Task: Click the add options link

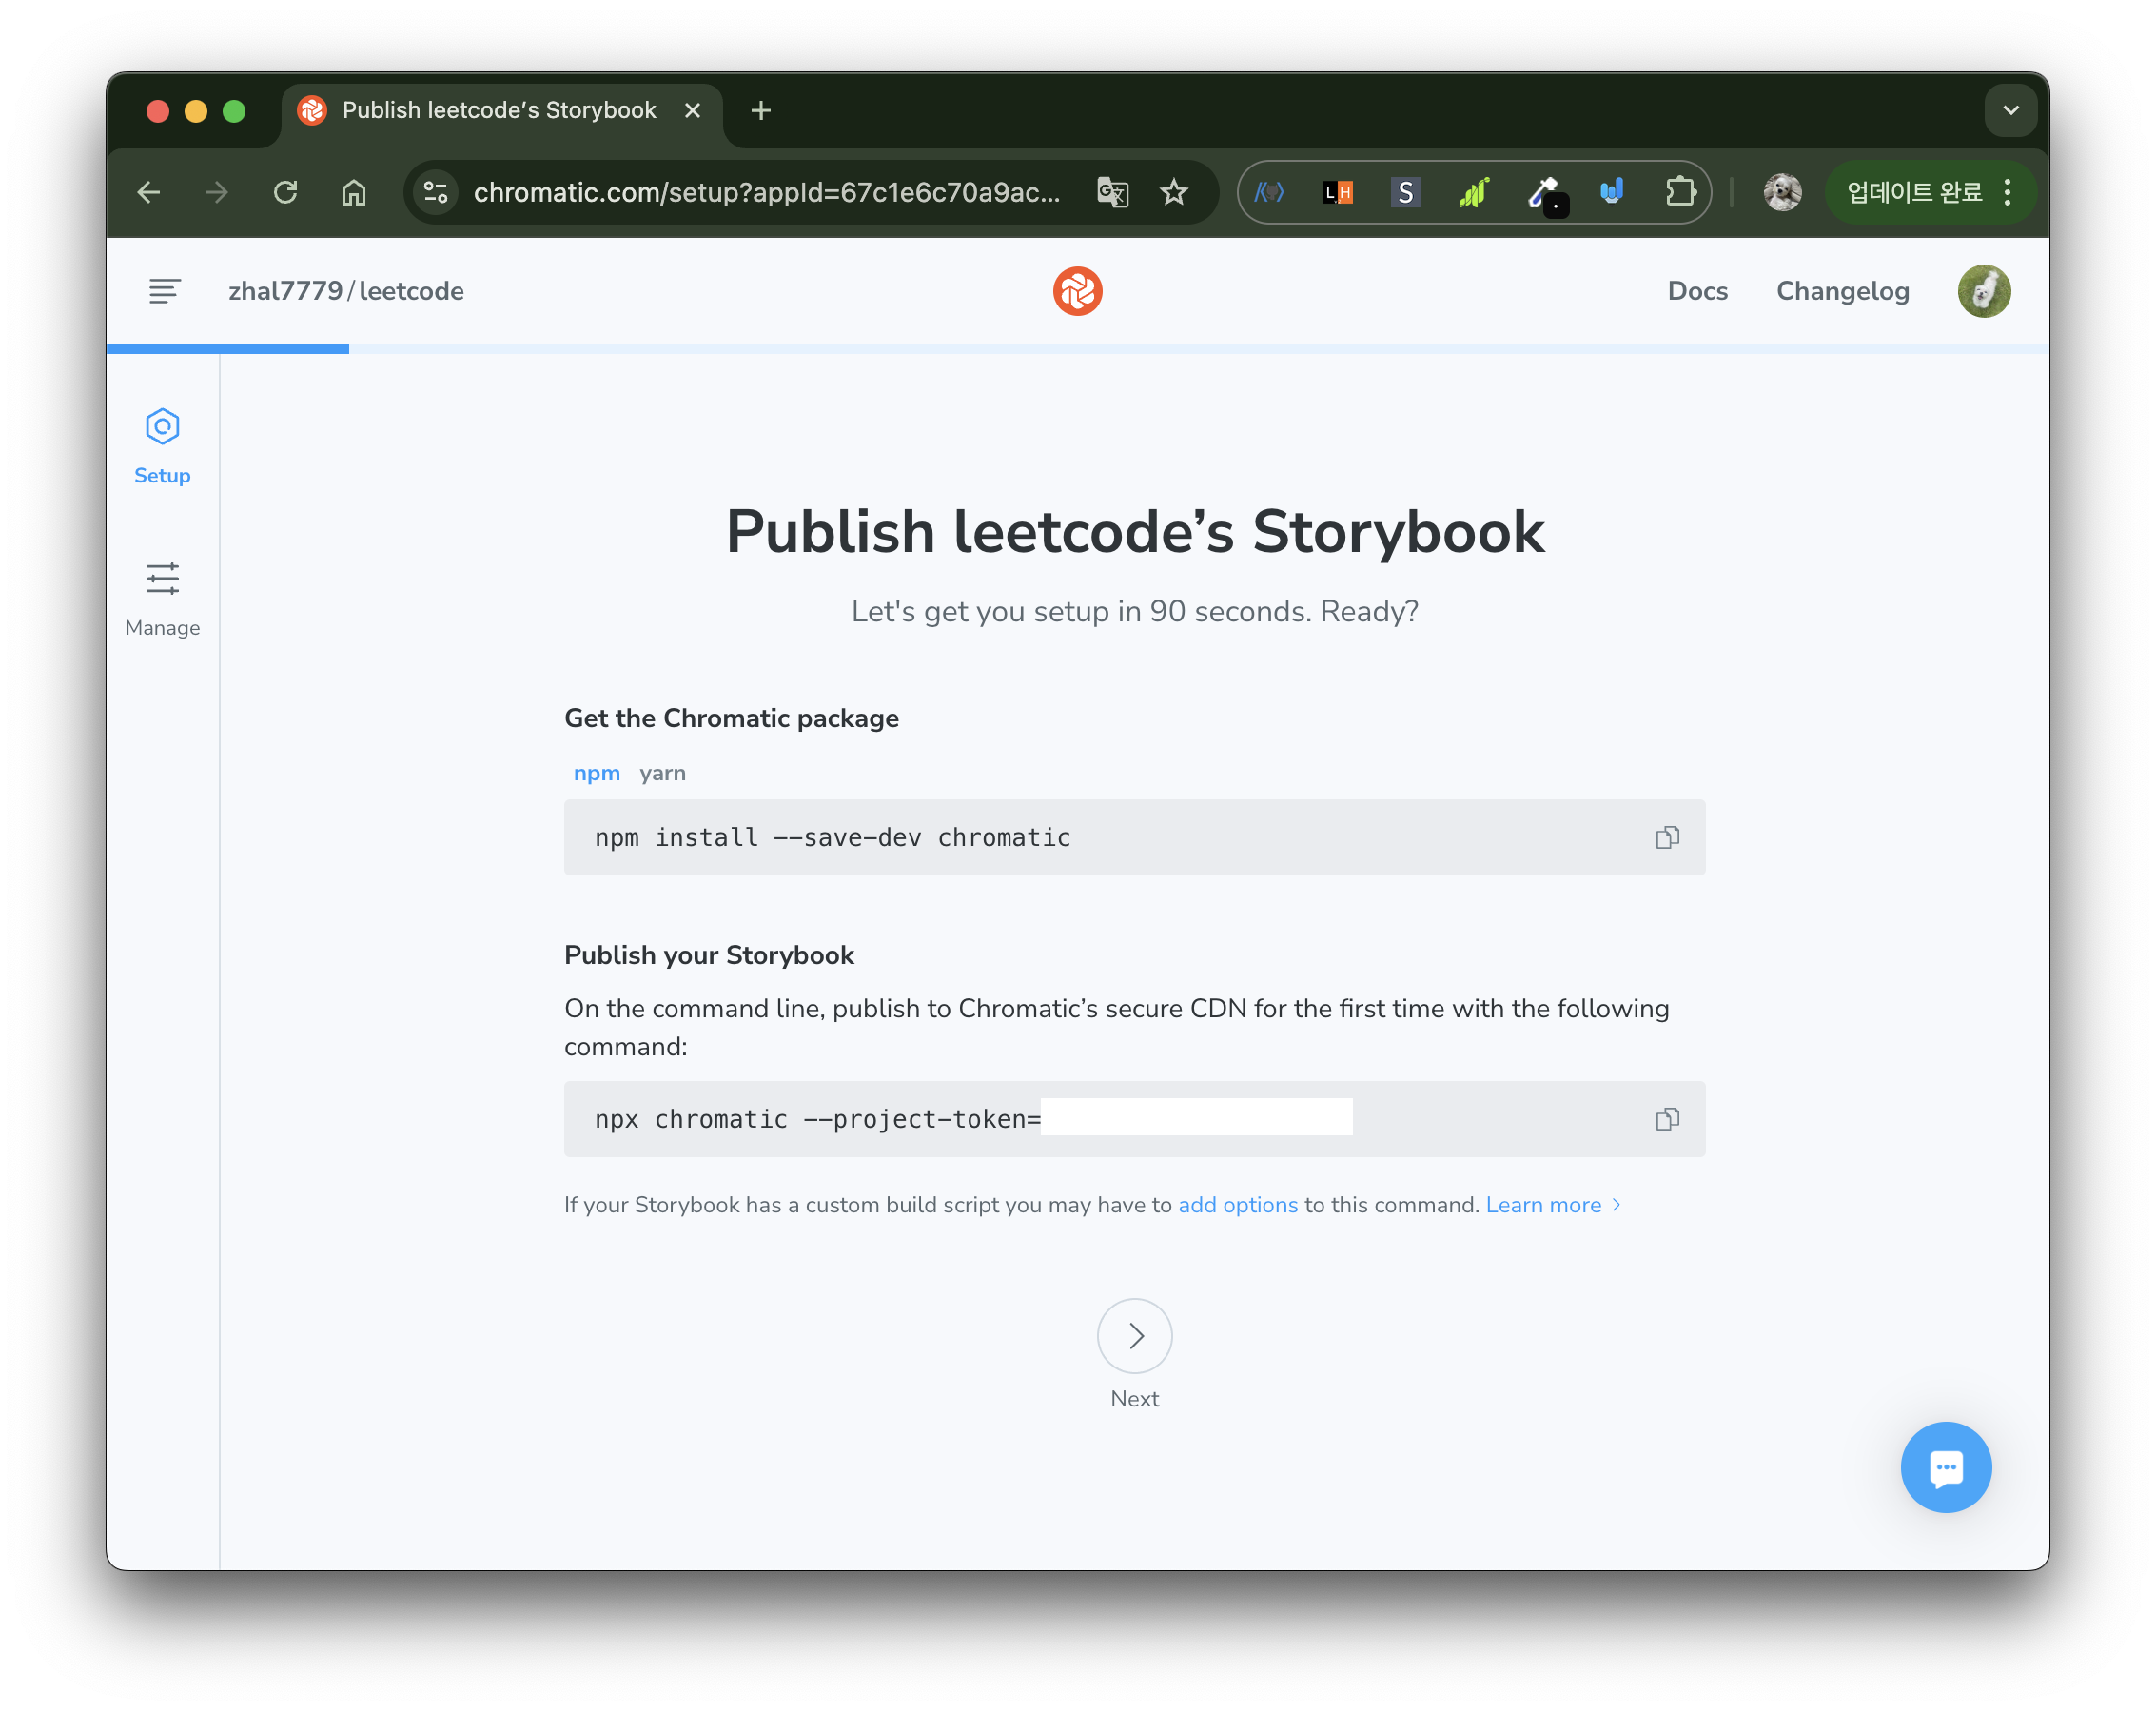Action: (1237, 1205)
